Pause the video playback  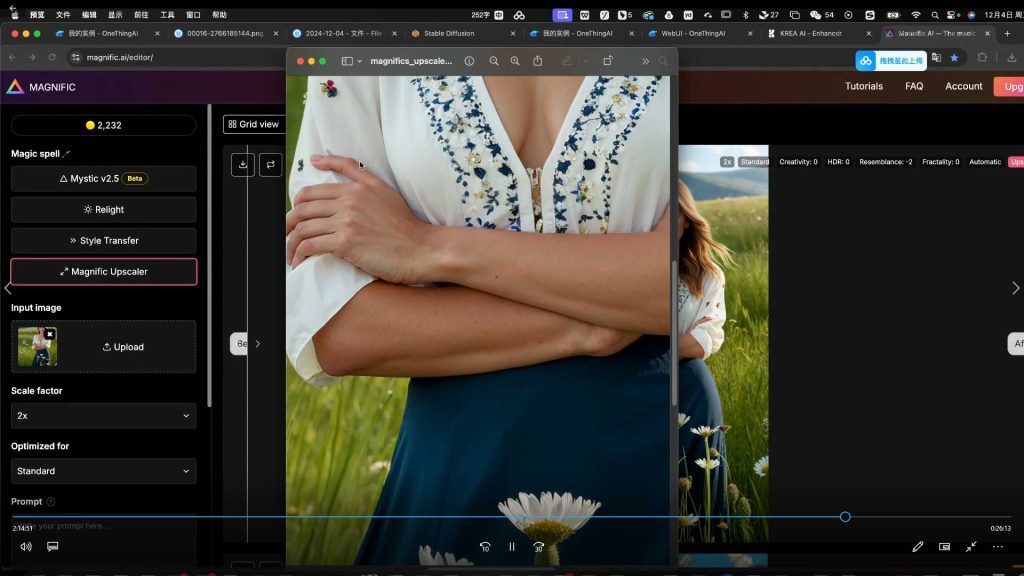tap(512, 547)
